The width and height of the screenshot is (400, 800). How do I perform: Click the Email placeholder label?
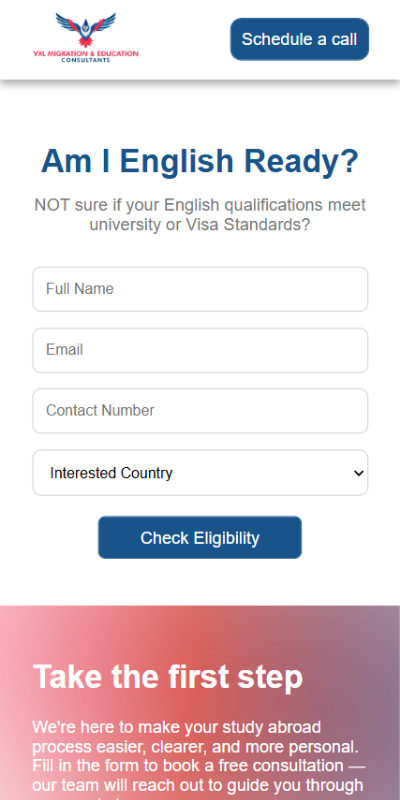click(x=64, y=350)
